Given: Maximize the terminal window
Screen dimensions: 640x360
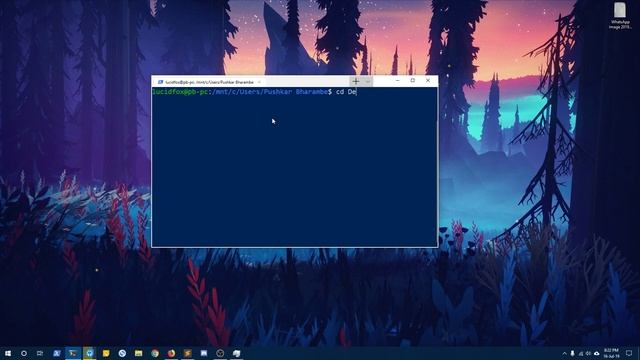Looking at the screenshot, I should coord(413,81).
